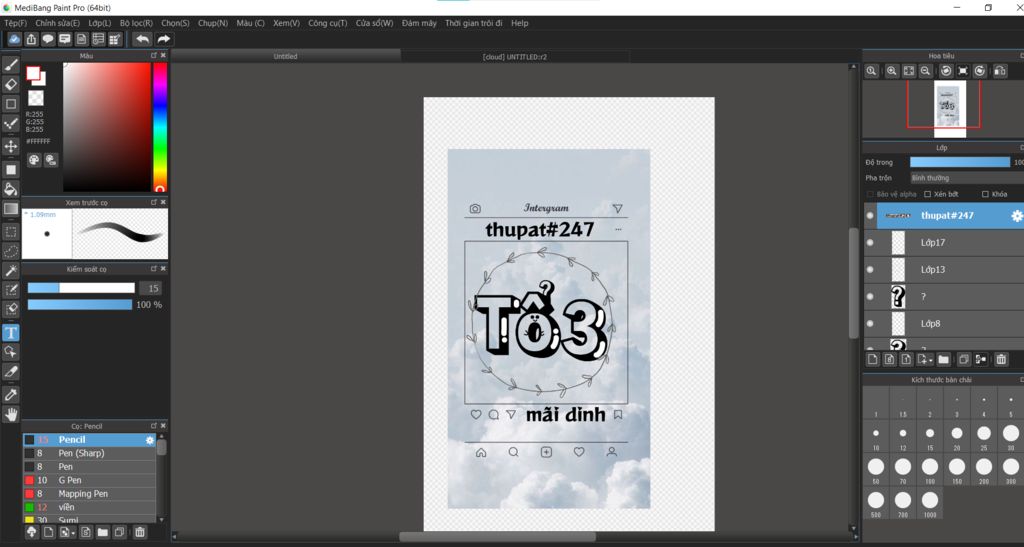1024x547 pixels.
Task: Select Mapping Pen brush
Action: click(89, 494)
